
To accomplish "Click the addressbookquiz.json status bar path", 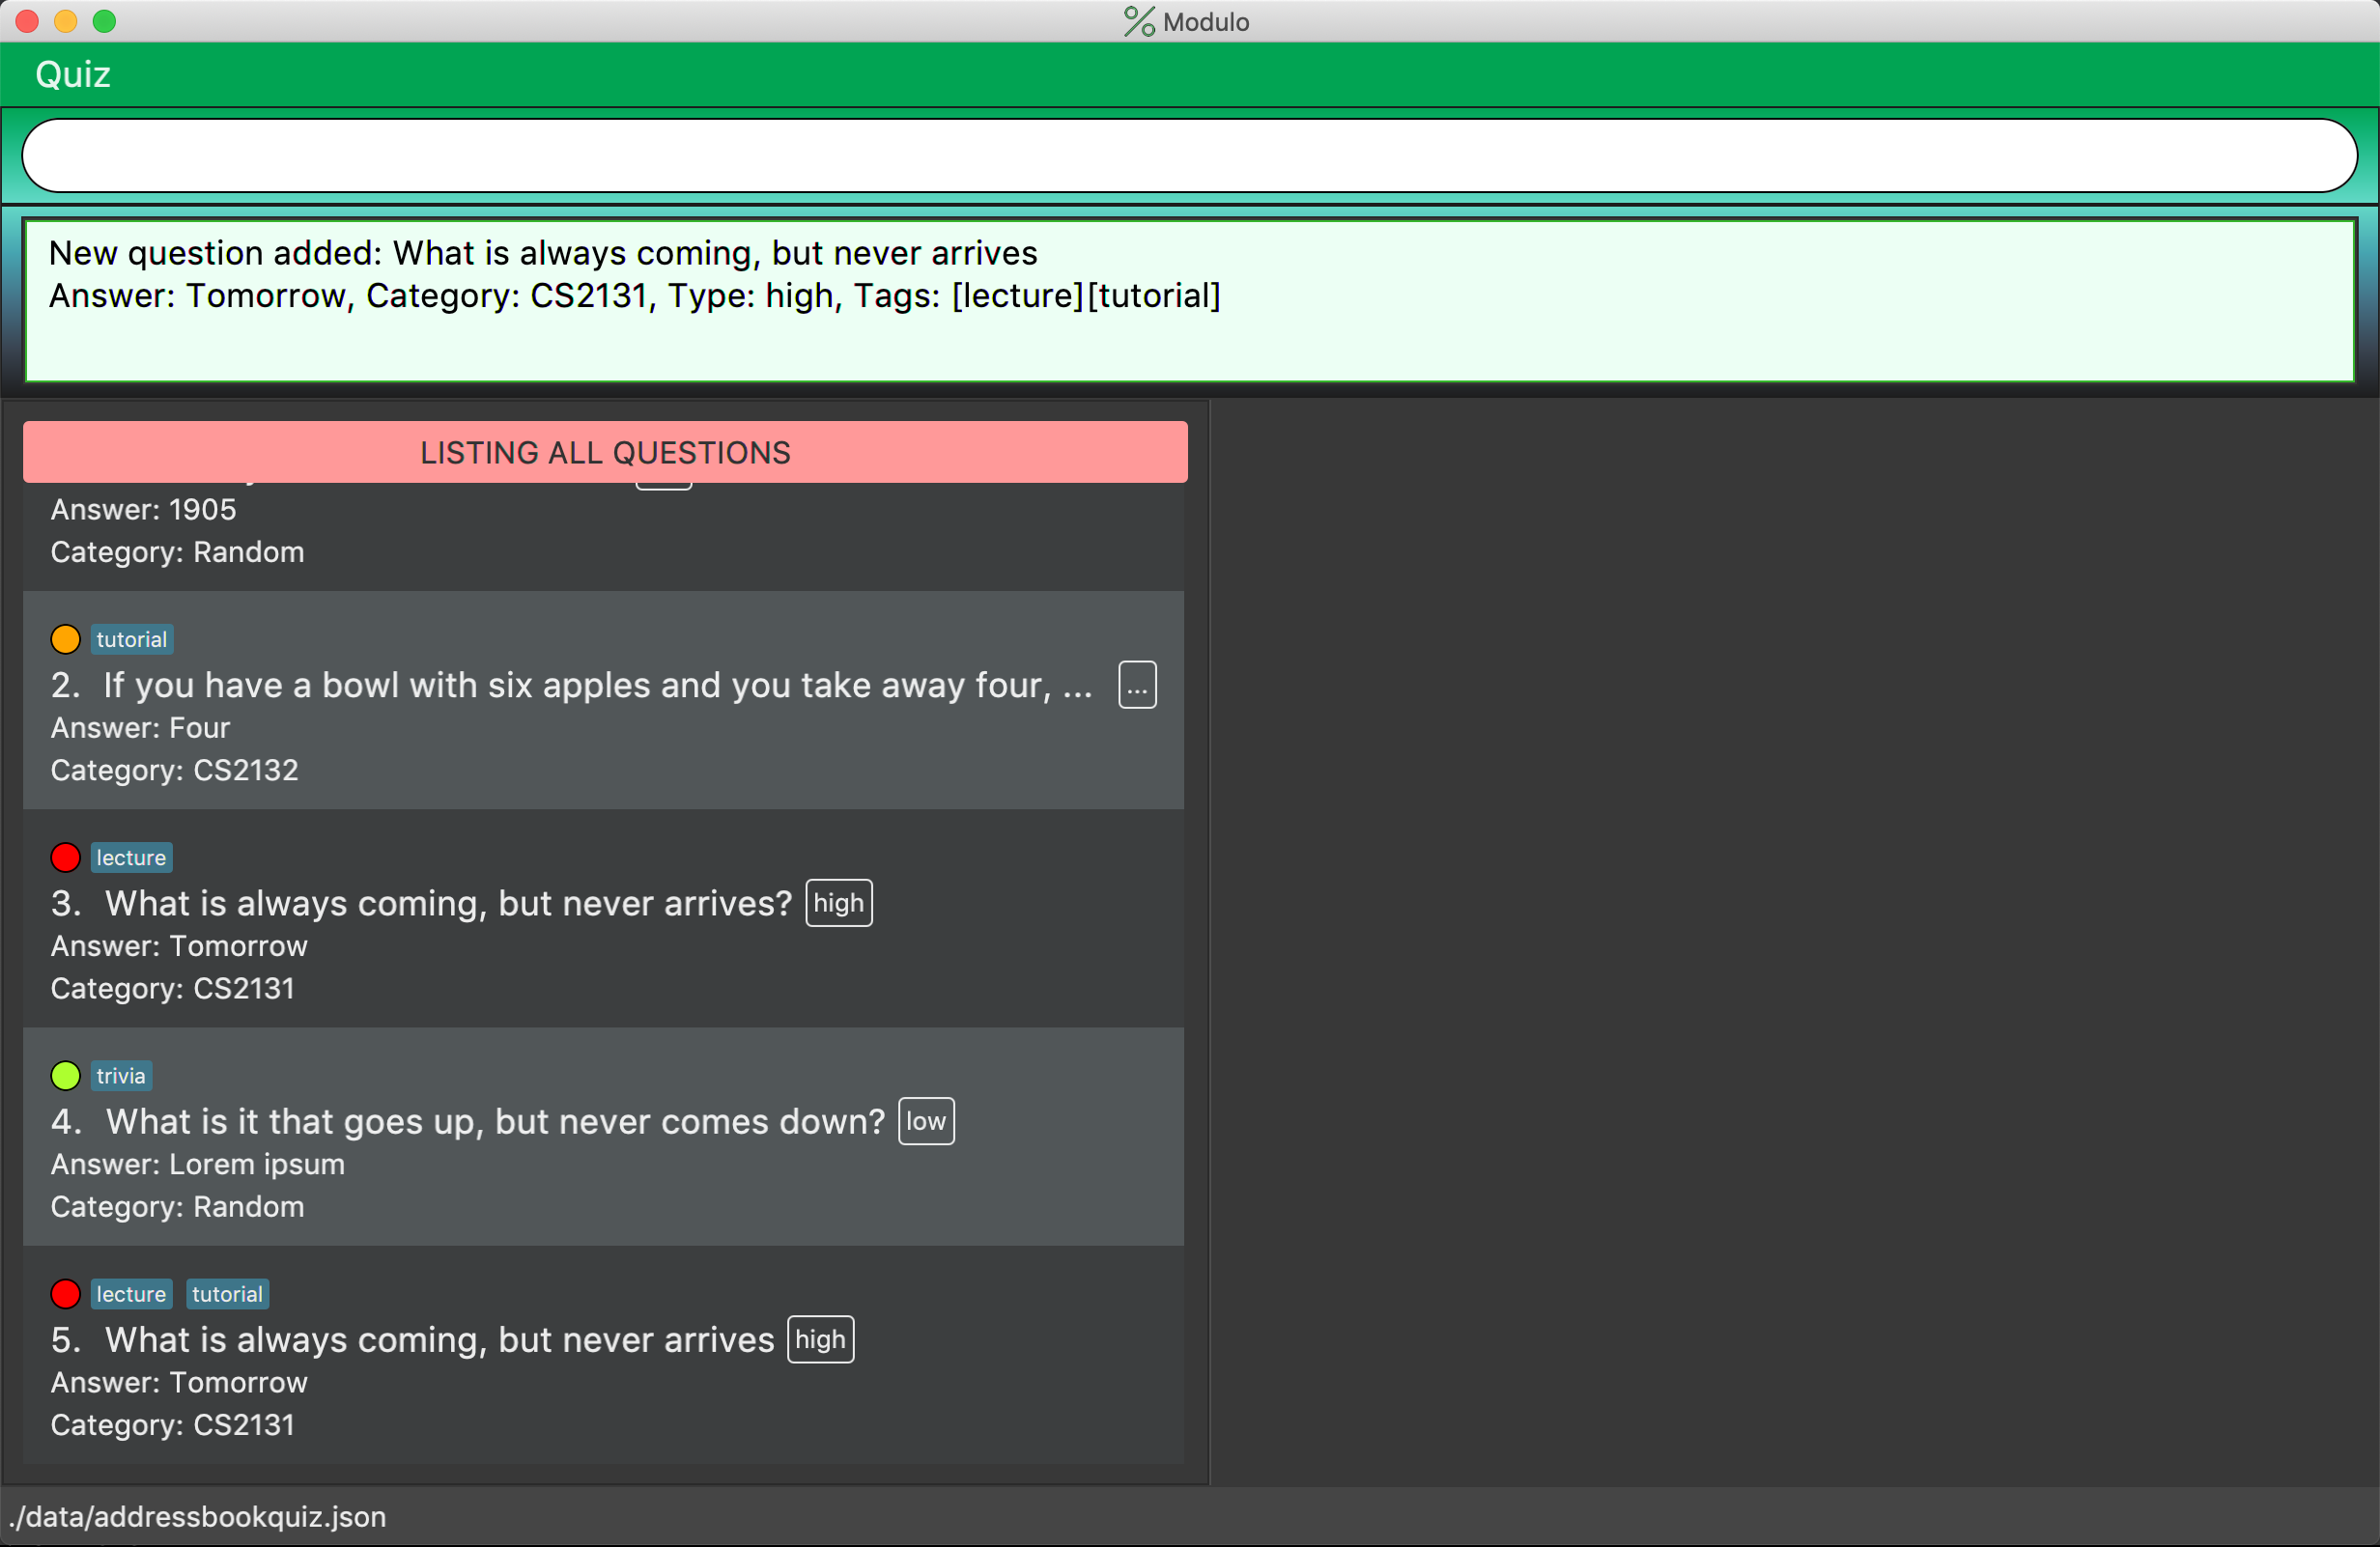I will point(198,1516).
